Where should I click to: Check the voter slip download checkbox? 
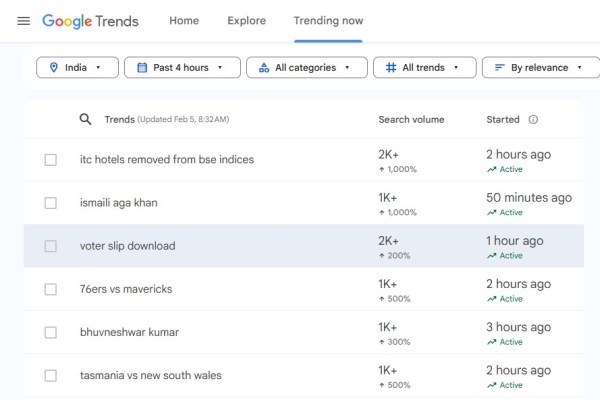click(51, 246)
